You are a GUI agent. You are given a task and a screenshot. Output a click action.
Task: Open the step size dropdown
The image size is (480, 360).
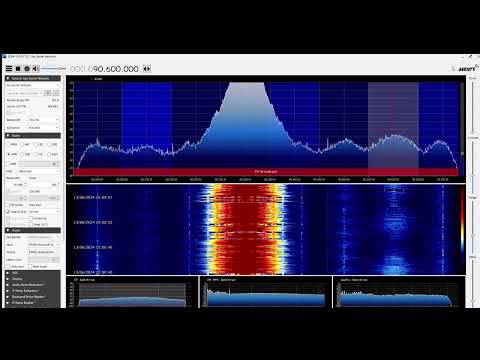(x=44, y=212)
